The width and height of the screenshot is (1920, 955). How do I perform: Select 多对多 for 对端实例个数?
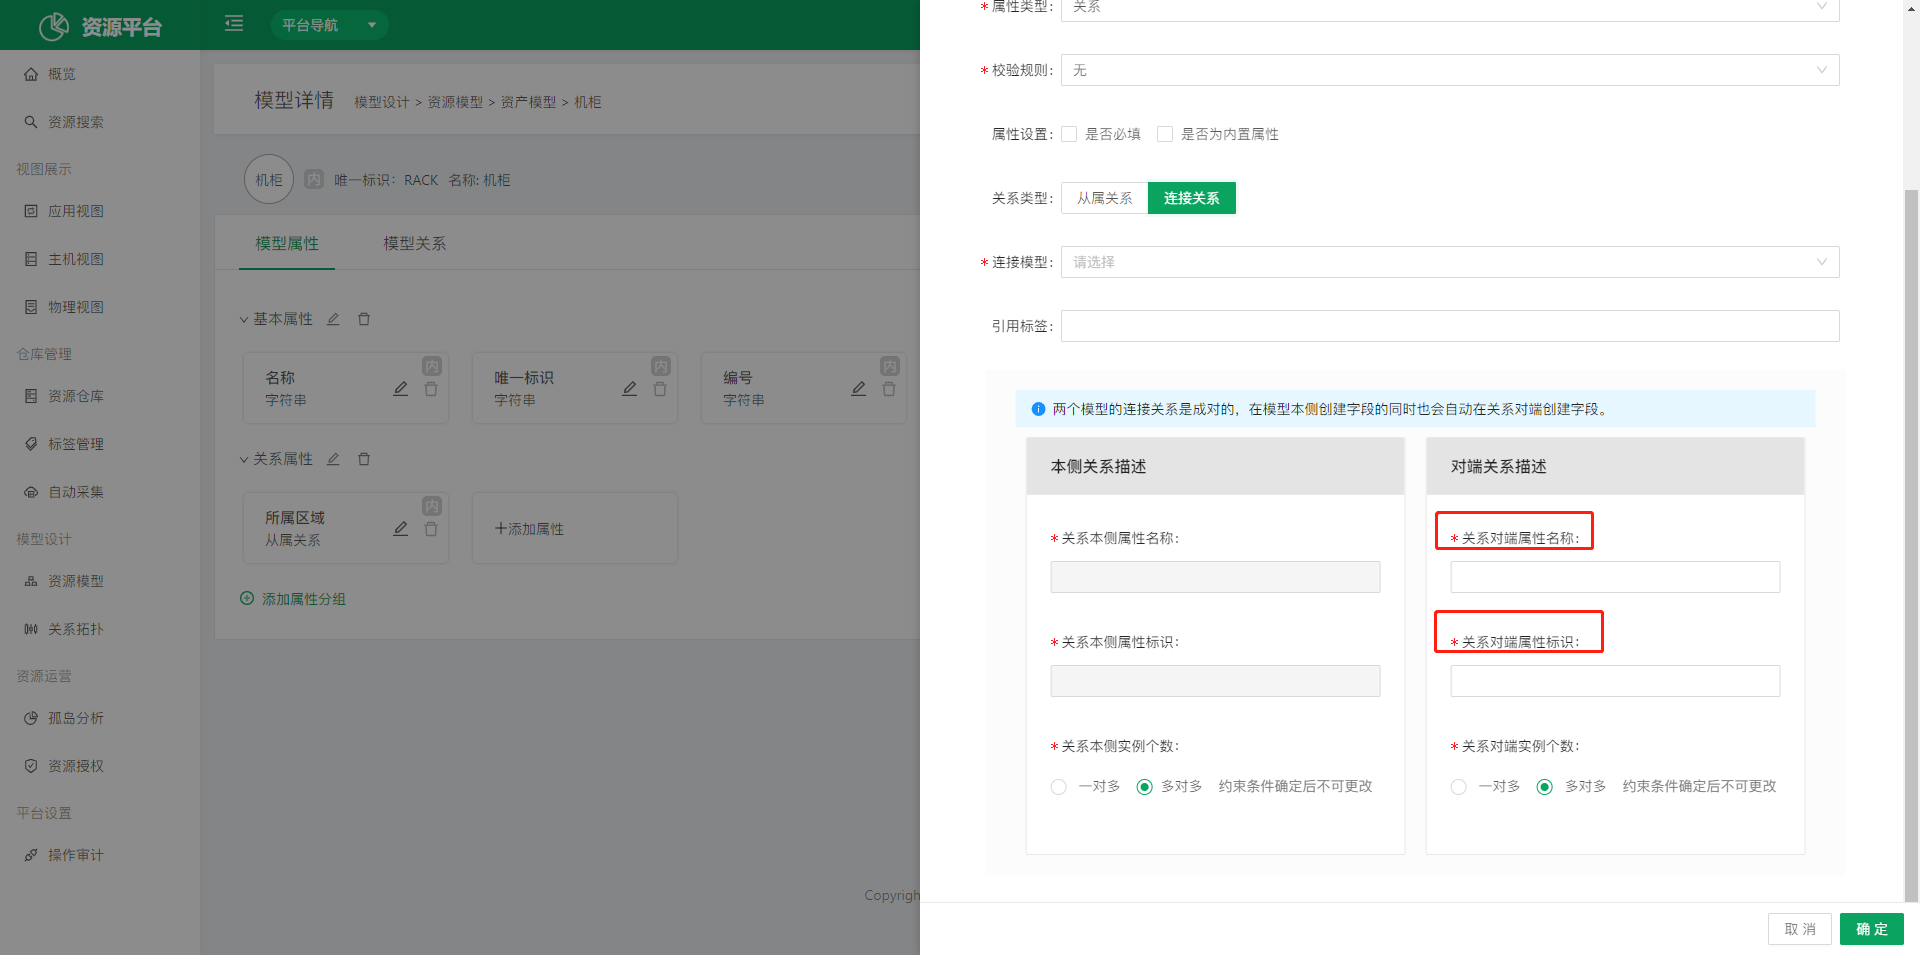(1545, 787)
